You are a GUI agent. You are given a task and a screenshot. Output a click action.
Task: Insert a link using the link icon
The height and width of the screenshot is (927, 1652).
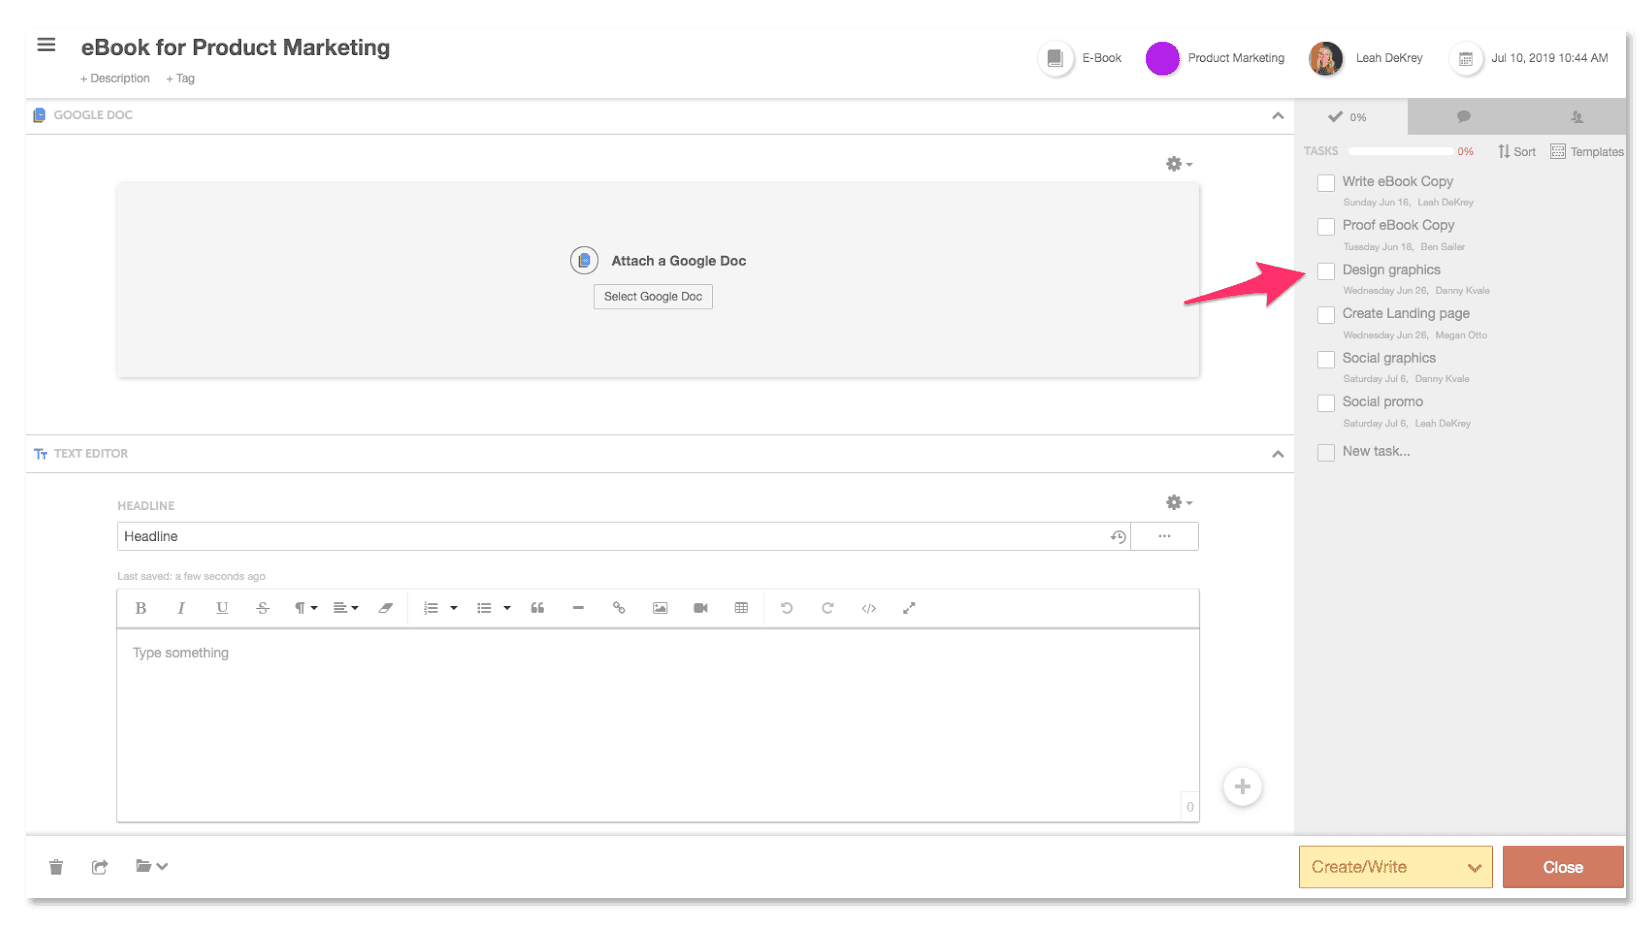point(619,608)
